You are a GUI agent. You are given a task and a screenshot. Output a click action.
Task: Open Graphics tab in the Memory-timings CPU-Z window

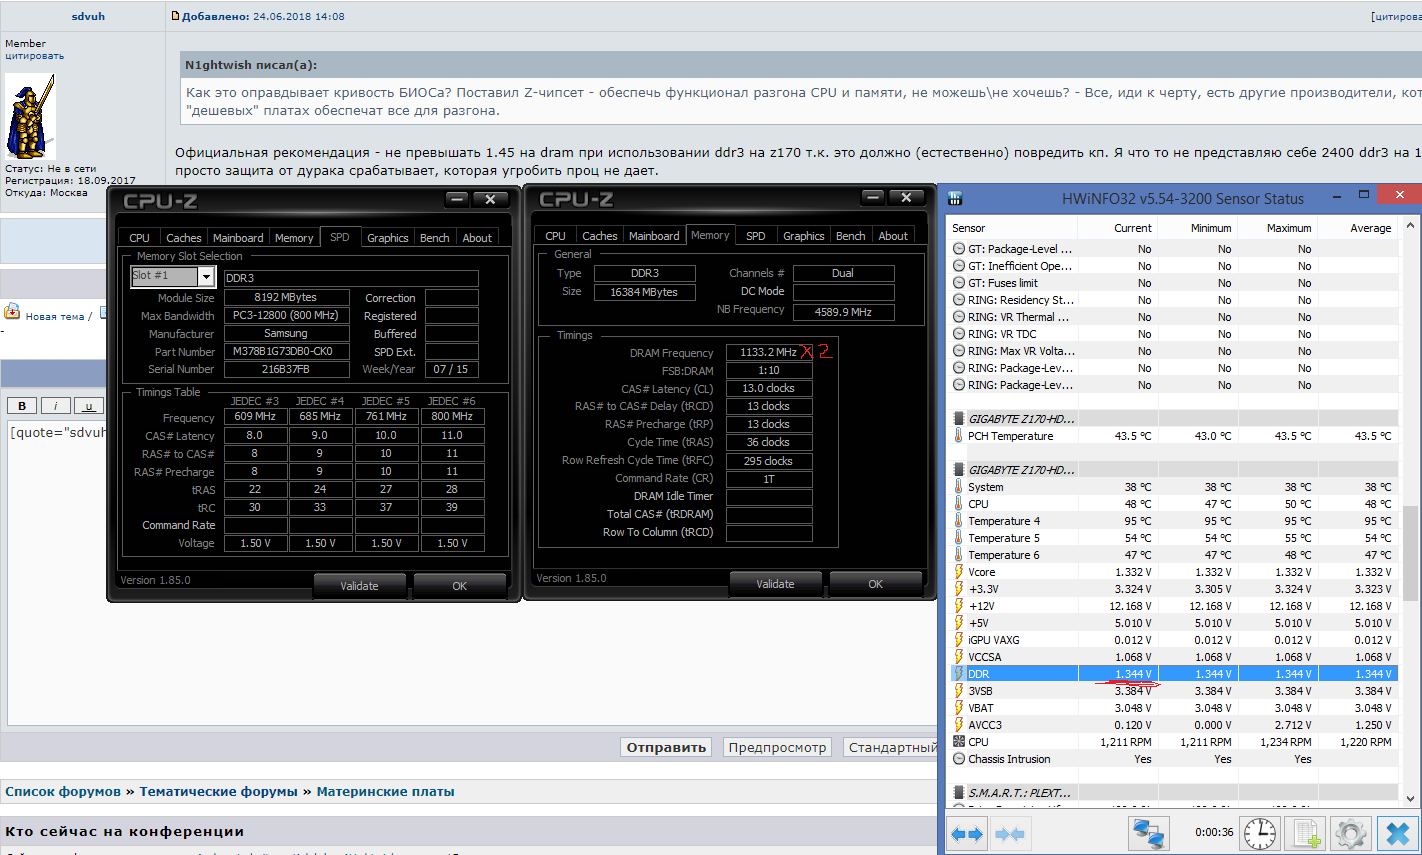pyautogui.click(x=804, y=236)
